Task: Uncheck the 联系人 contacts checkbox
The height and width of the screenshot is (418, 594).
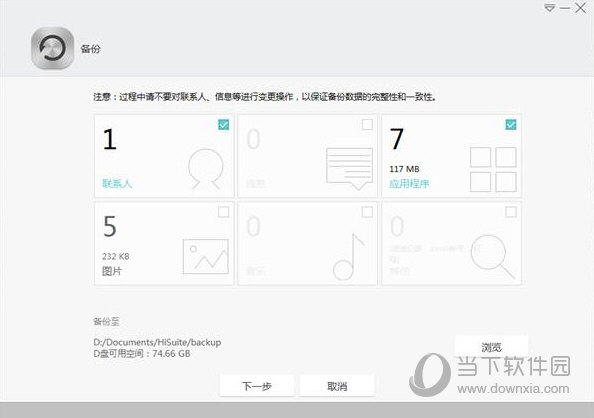Action: (224, 125)
